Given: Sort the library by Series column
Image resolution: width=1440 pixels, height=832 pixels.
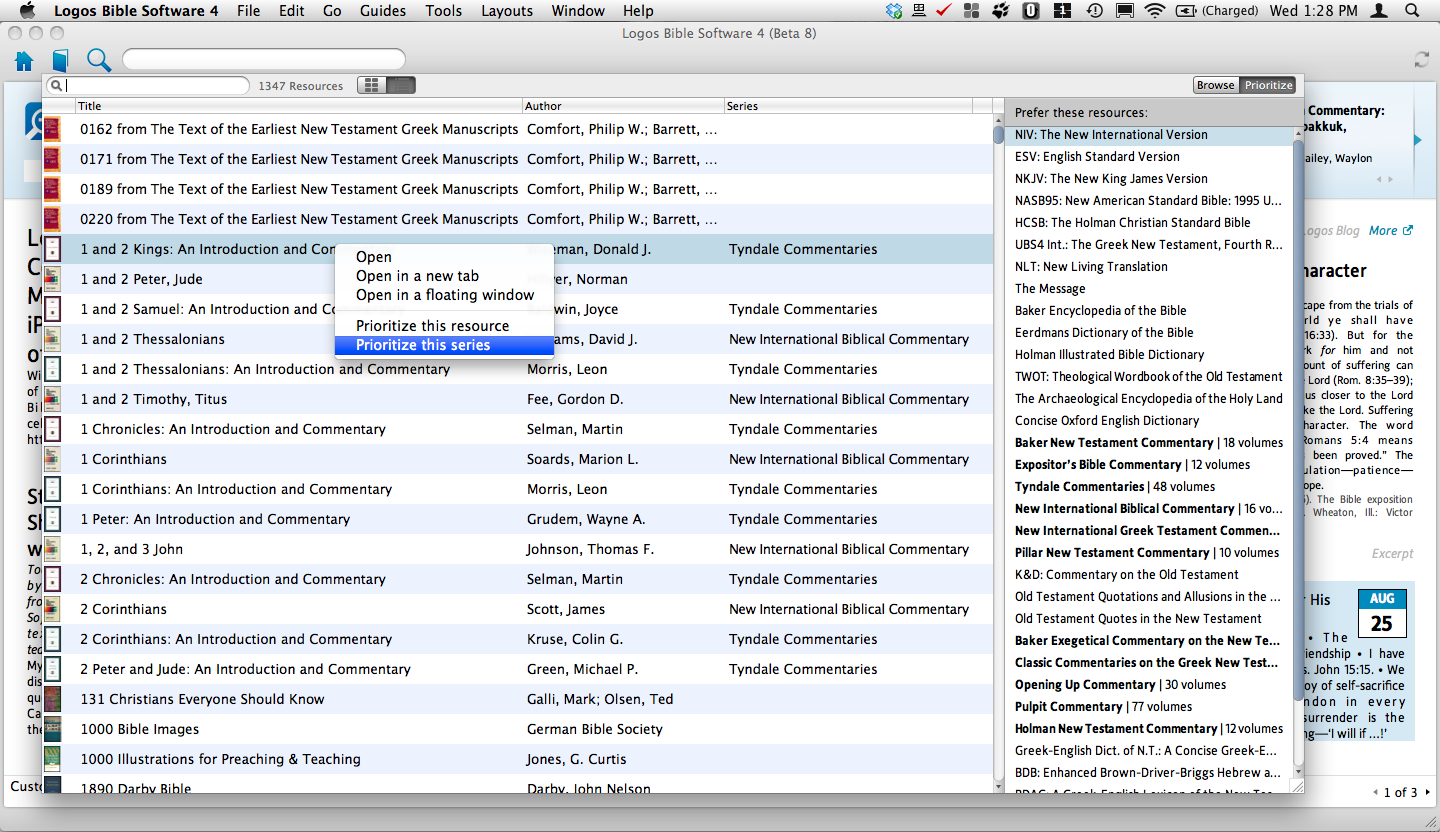Looking at the screenshot, I should click(x=848, y=106).
